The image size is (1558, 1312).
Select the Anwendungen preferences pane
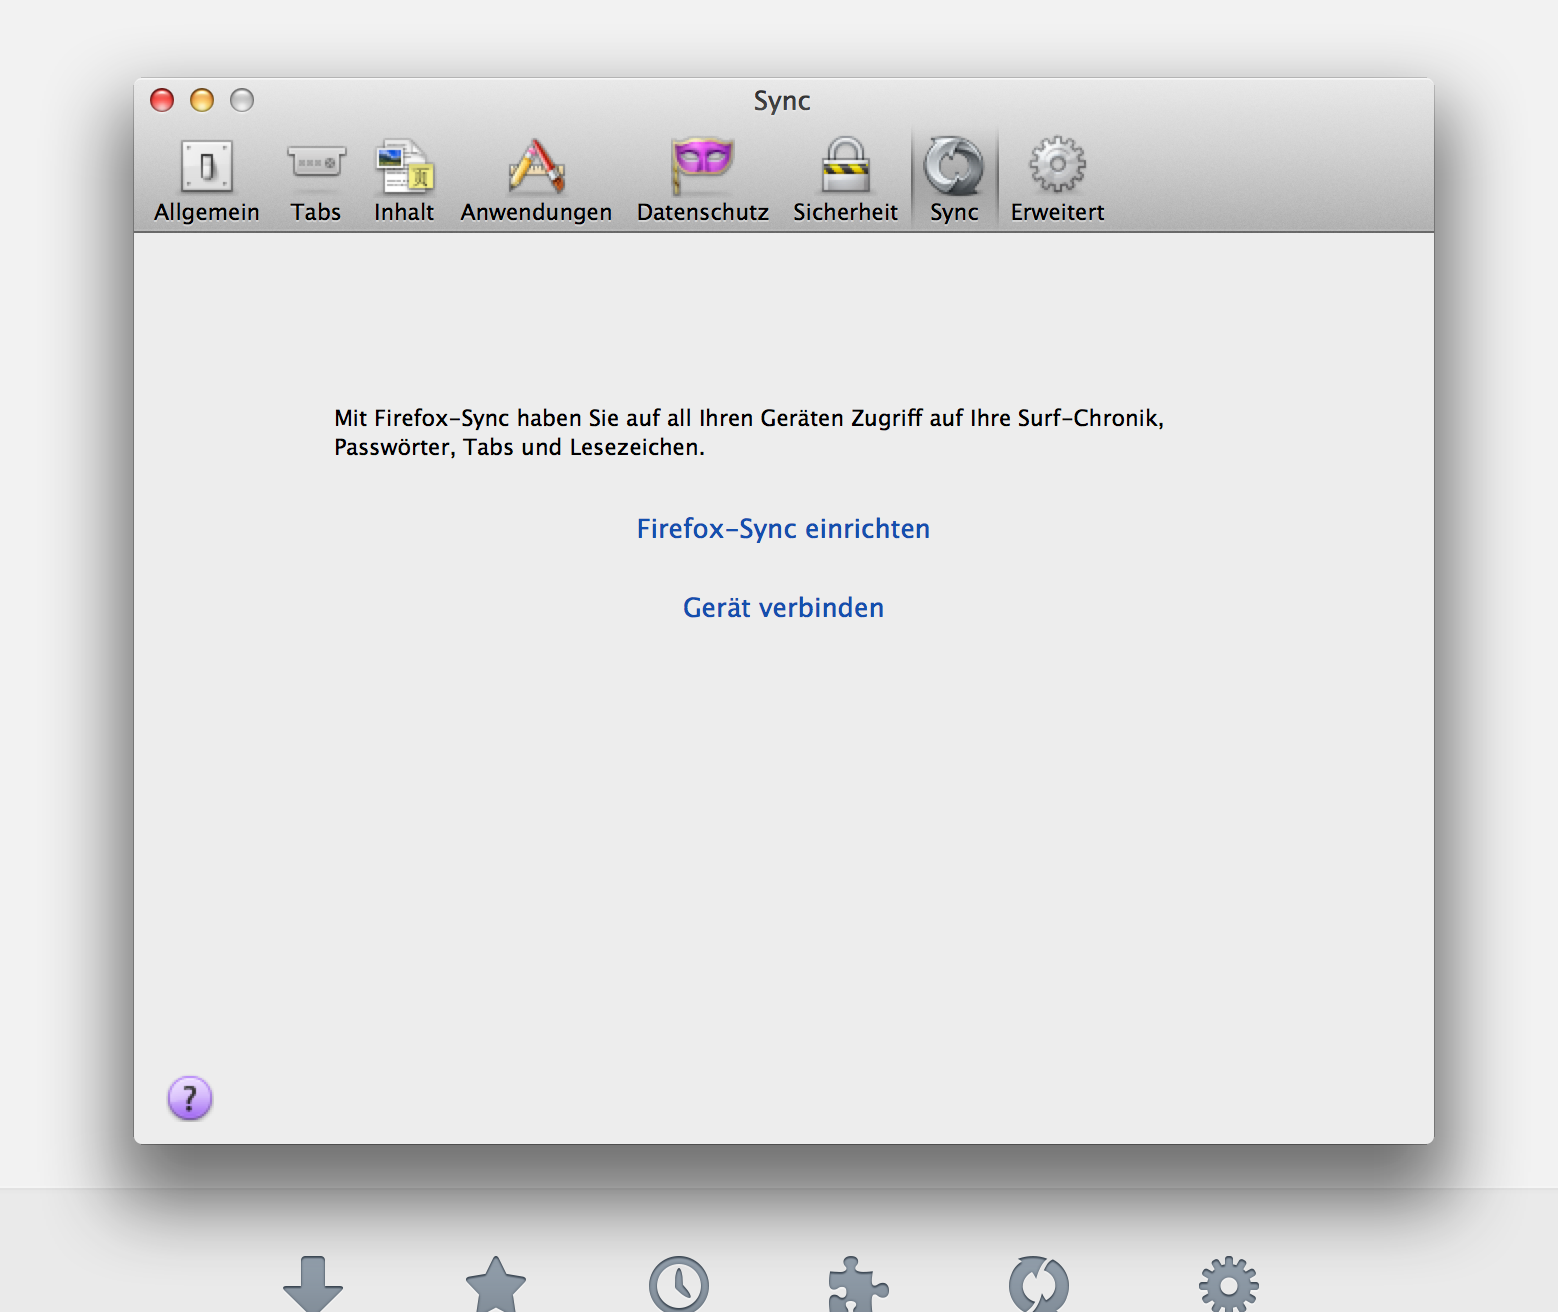(x=536, y=181)
